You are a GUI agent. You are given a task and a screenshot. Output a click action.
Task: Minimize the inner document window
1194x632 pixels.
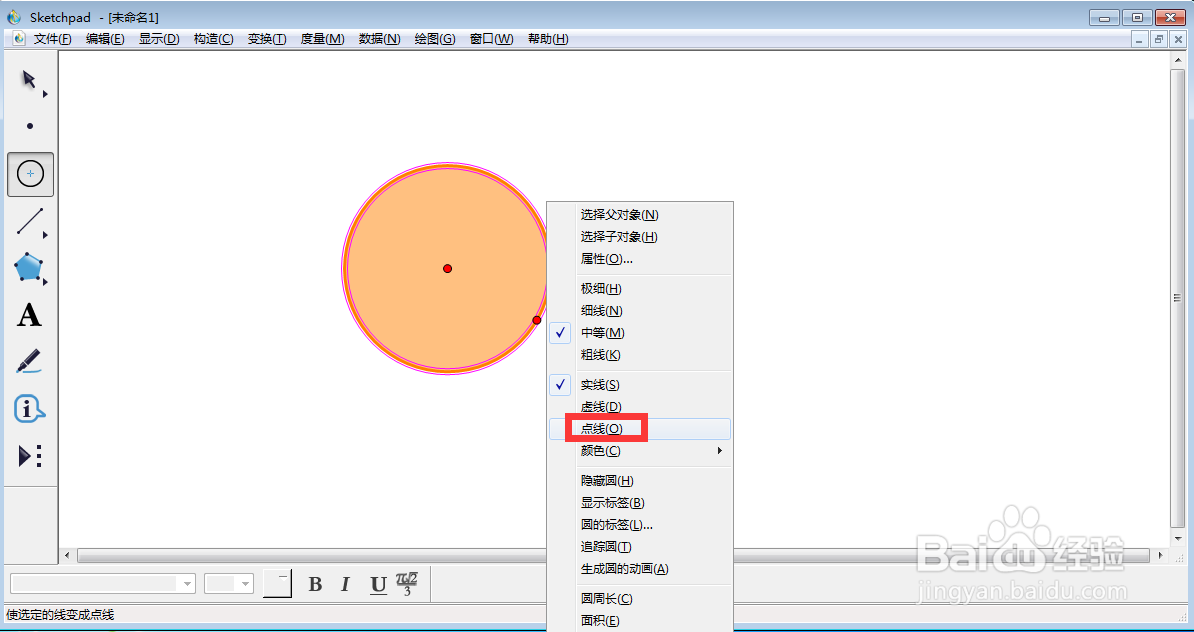click(1141, 40)
